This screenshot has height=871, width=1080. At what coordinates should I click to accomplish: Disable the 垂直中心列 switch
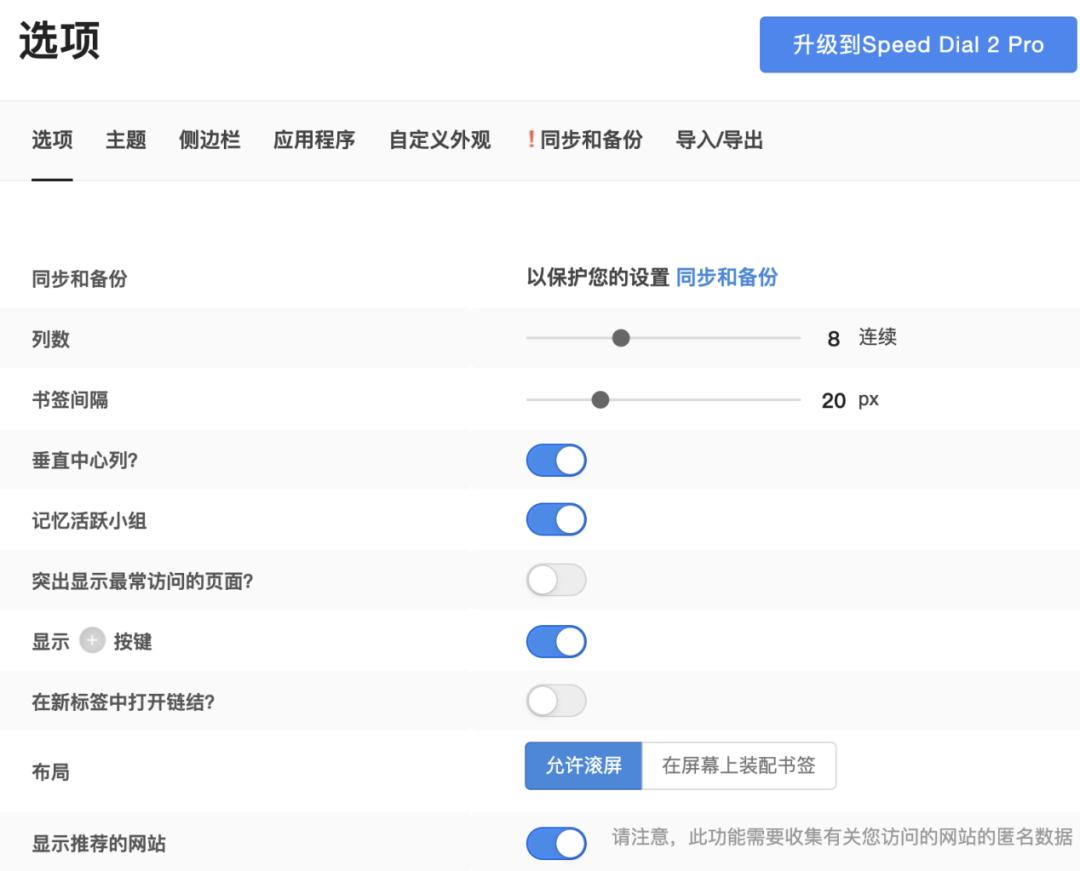click(556, 459)
